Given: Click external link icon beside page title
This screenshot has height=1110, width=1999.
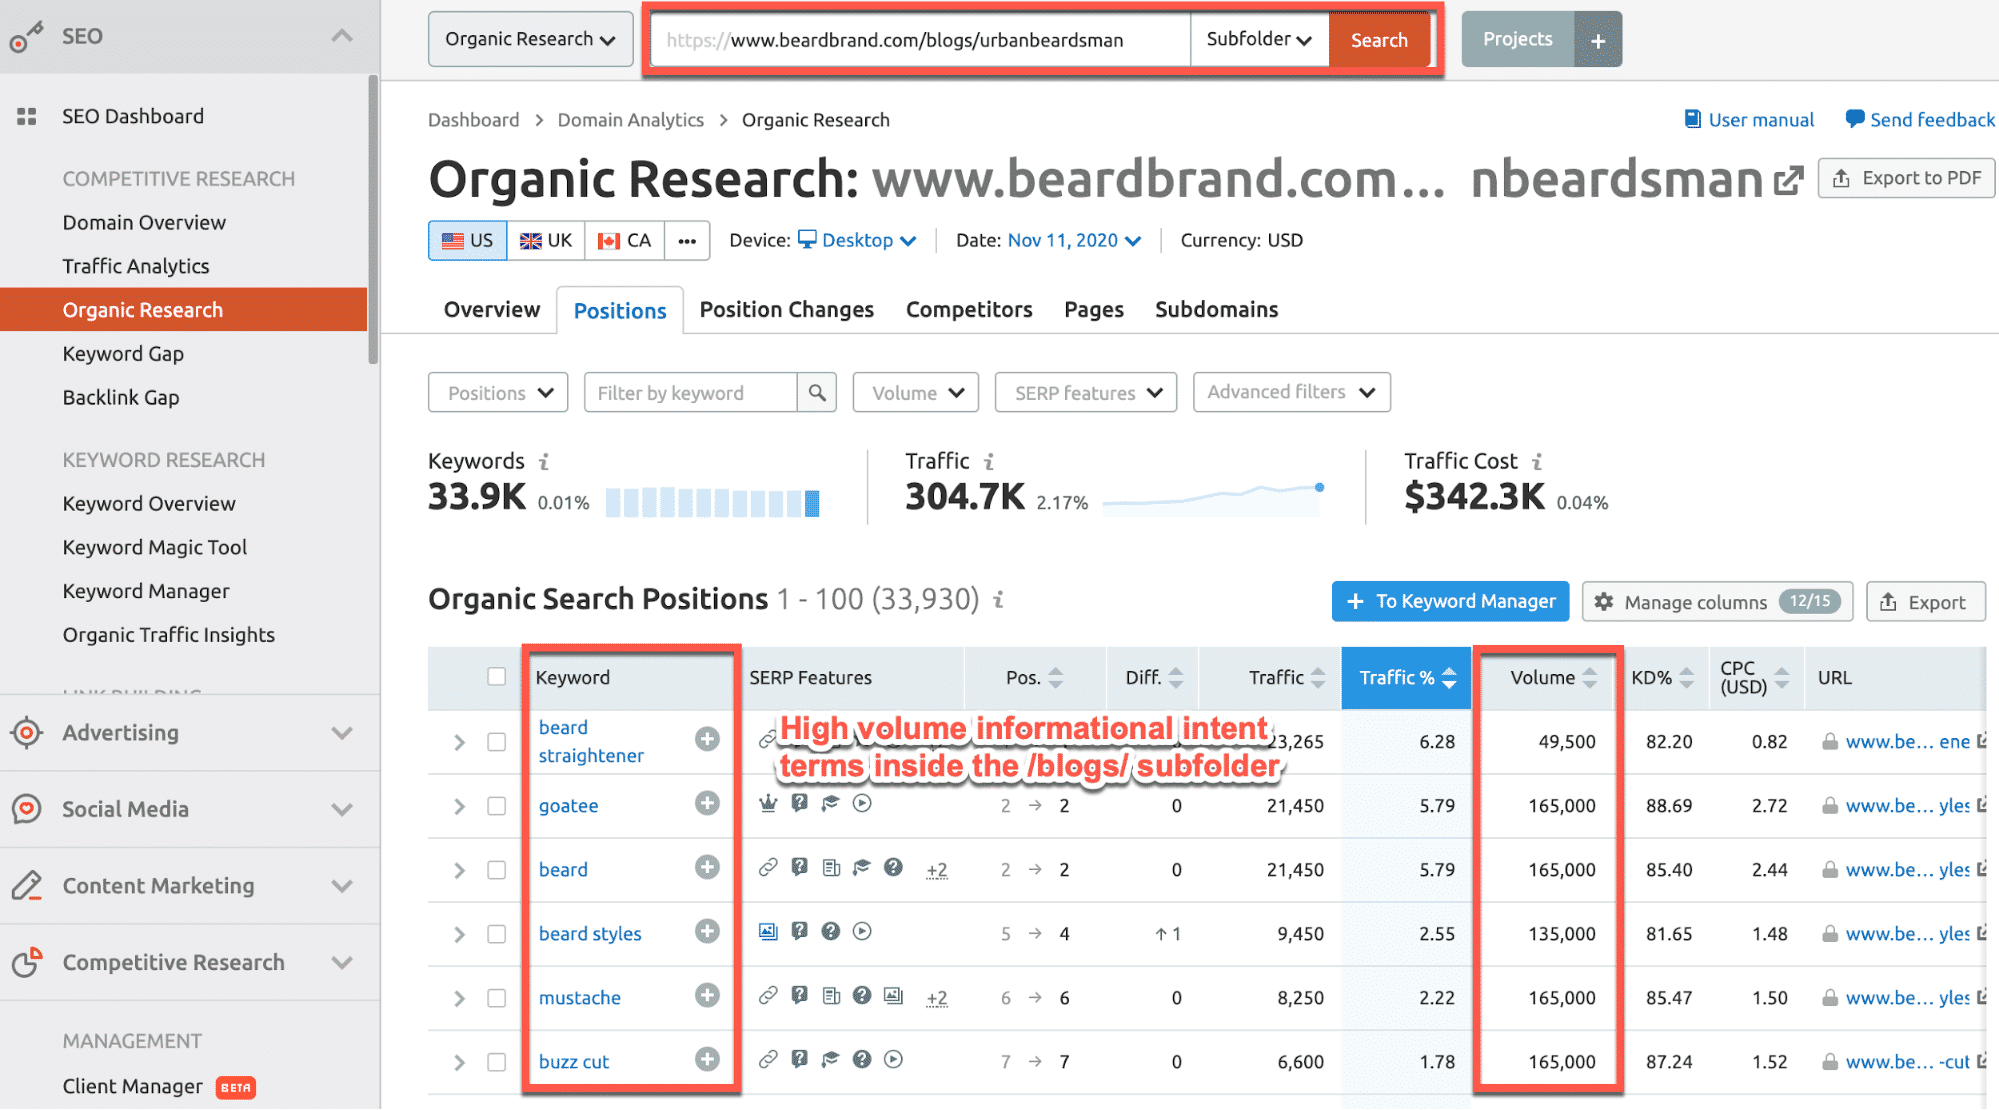Looking at the screenshot, I should click(1788, 180).
